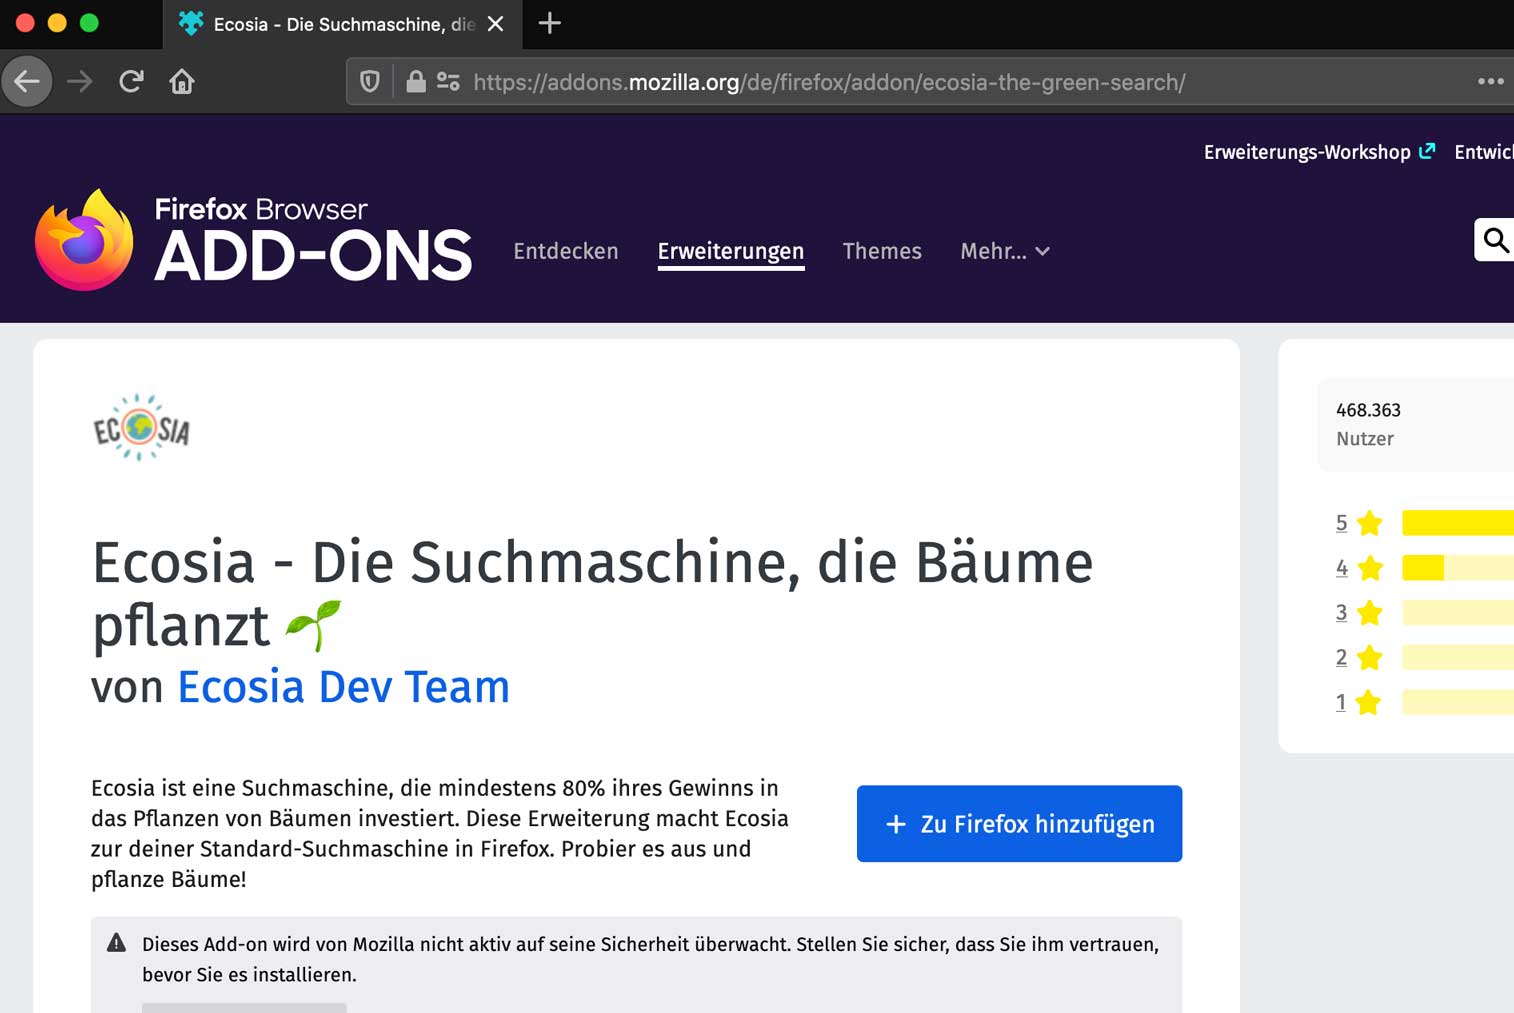The width and height of the screenshot is (1514, 1013).
Task: Click the star icon beside rating 4
Action: tap(1370, 568)
